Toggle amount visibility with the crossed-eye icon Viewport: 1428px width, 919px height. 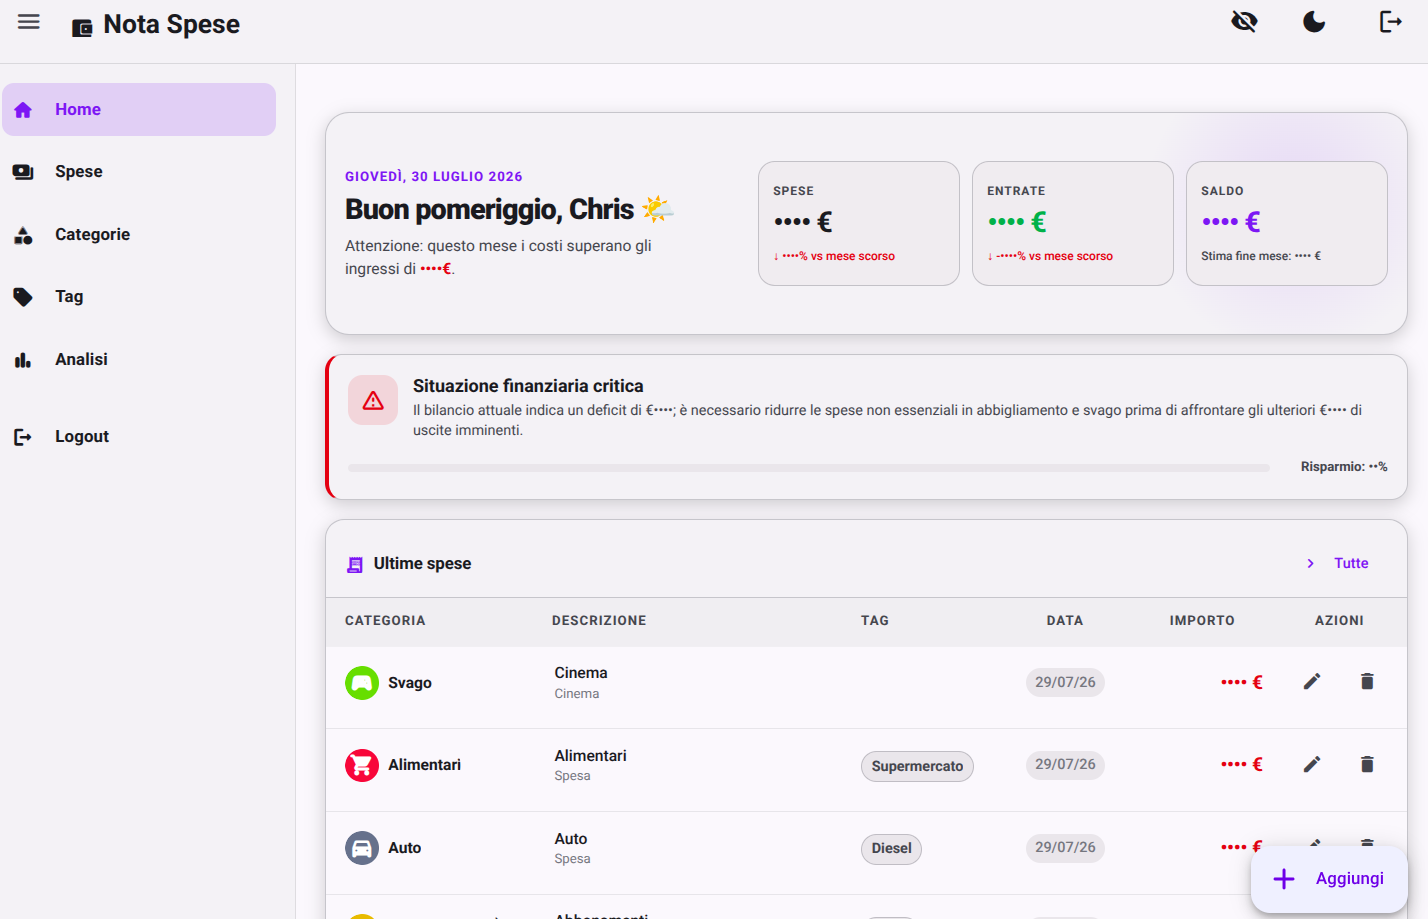1244,22
